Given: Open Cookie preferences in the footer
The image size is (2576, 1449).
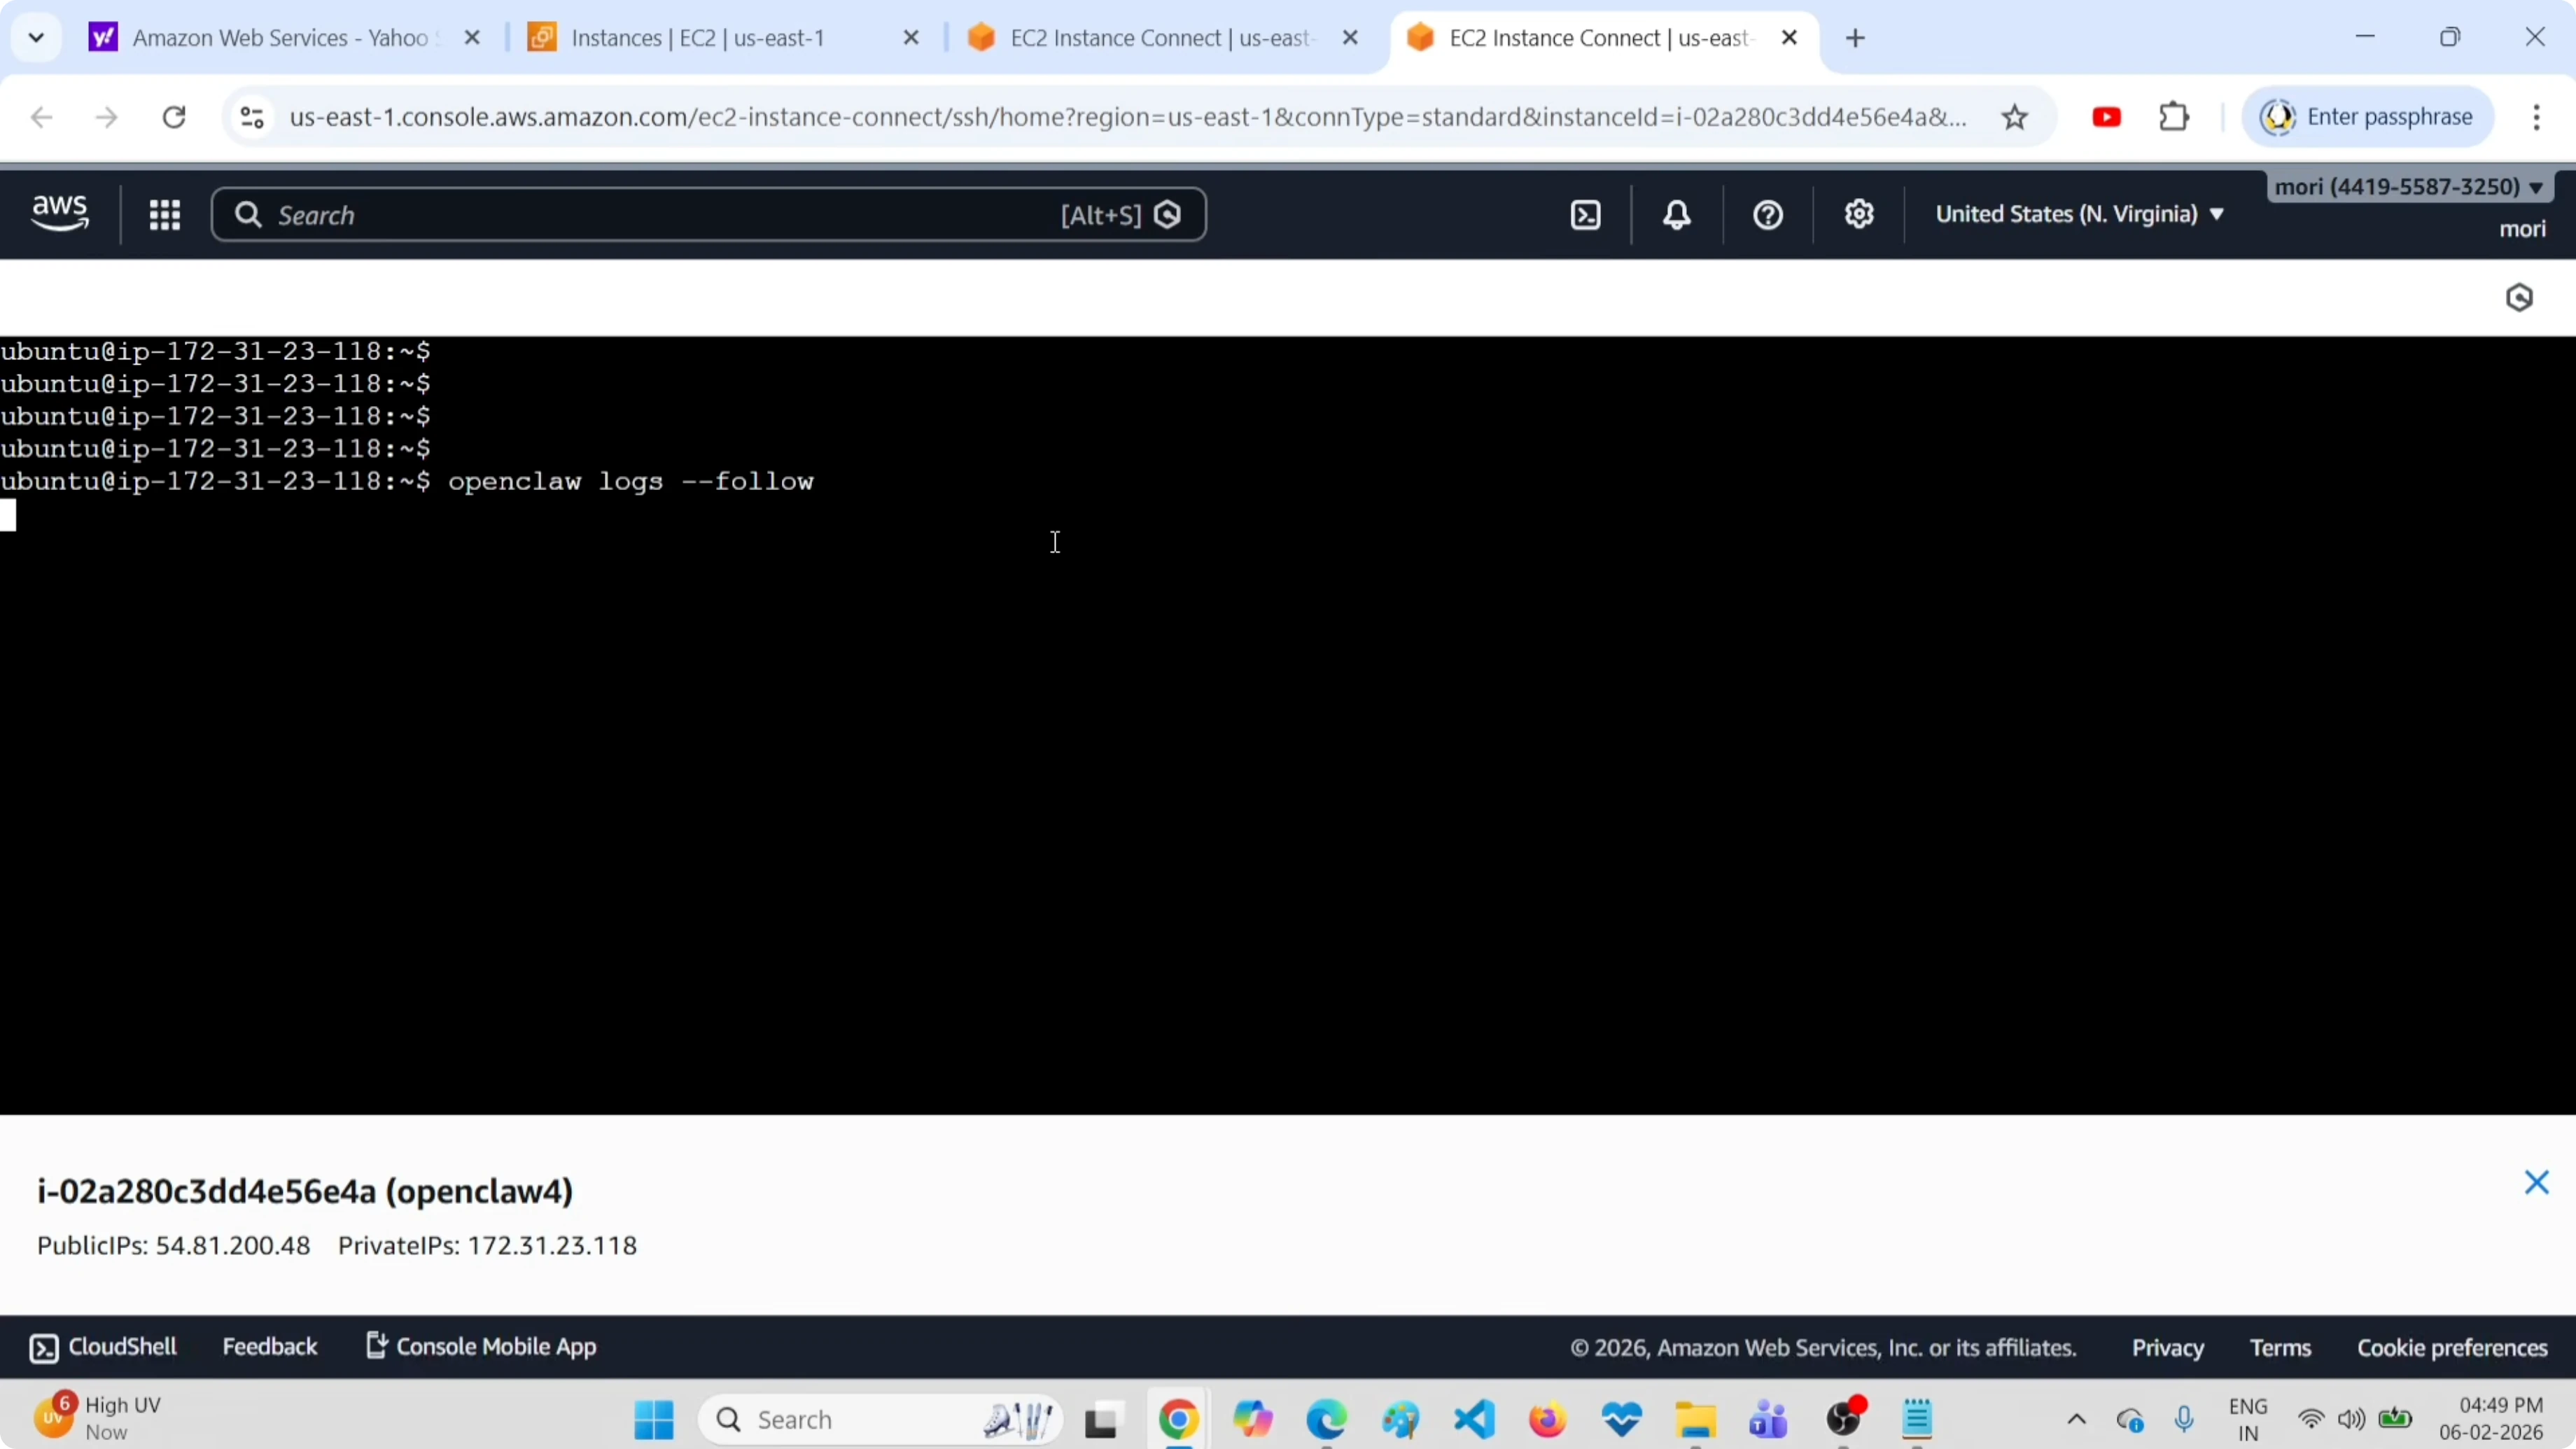Looking at the screenshot, I should click(2452, 1347).
